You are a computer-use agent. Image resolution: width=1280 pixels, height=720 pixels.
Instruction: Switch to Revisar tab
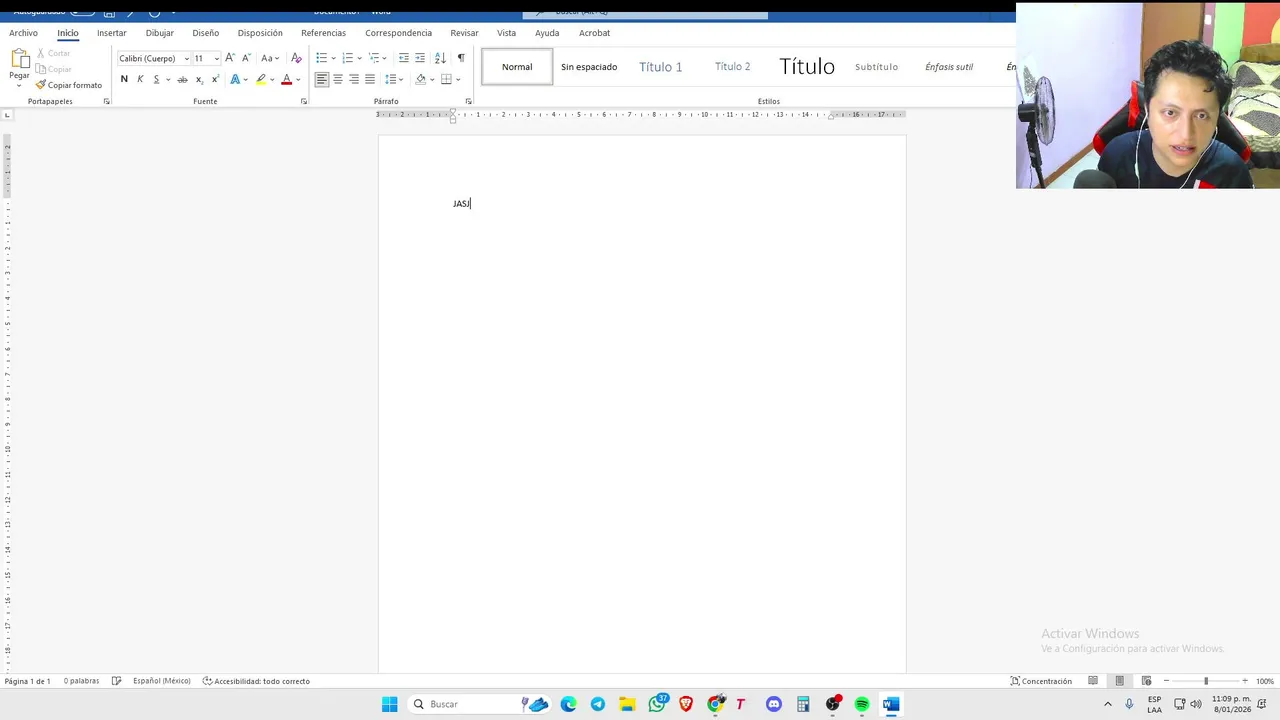click(464, 33)
